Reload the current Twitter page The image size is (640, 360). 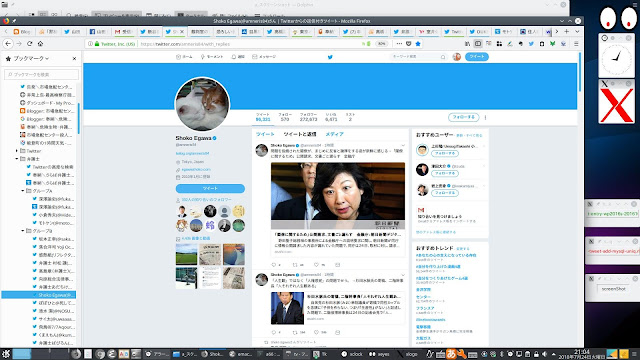29,44
